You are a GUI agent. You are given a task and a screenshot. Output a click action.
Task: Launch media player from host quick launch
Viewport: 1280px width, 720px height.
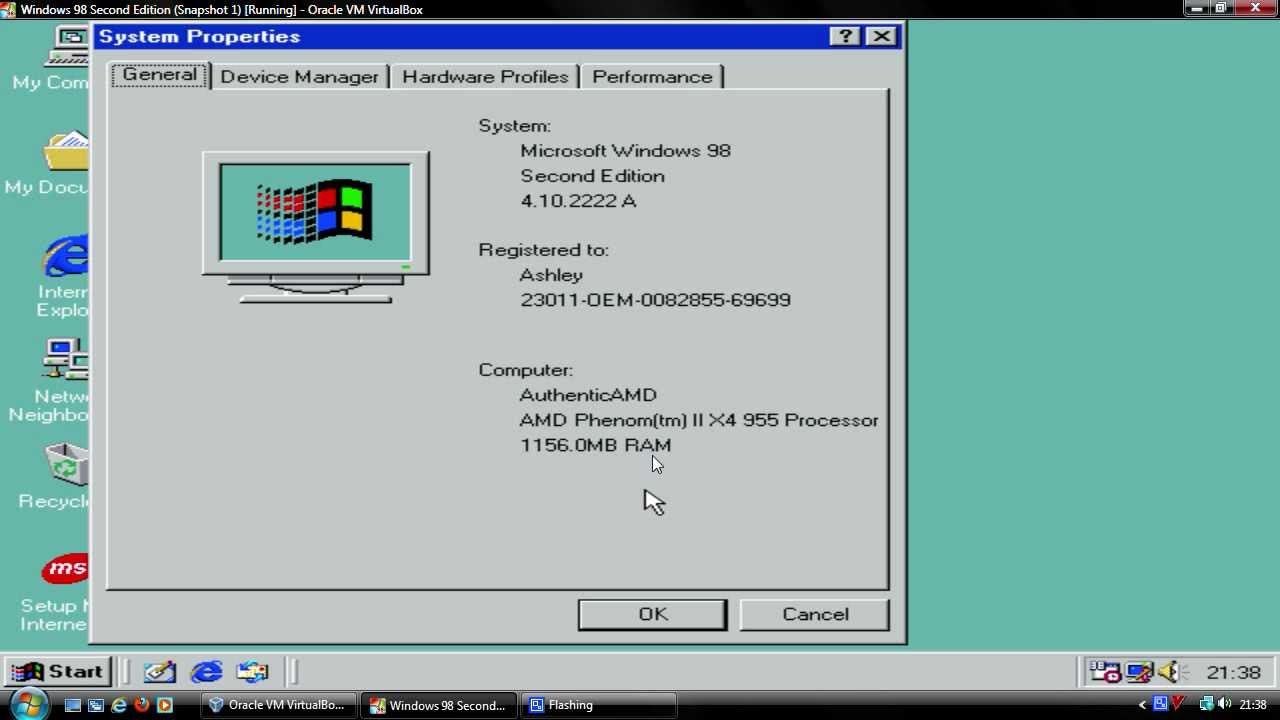[x=164, y=705]
